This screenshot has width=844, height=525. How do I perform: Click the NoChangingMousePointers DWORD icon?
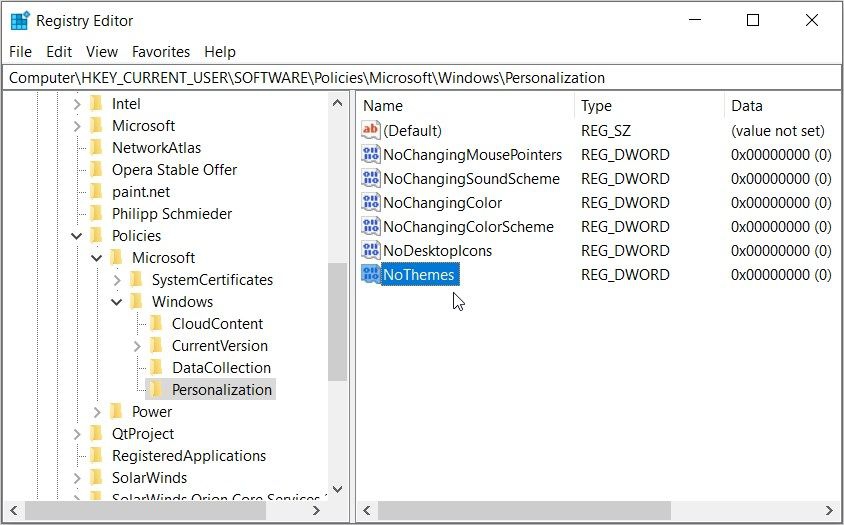[x=370, y=155]
